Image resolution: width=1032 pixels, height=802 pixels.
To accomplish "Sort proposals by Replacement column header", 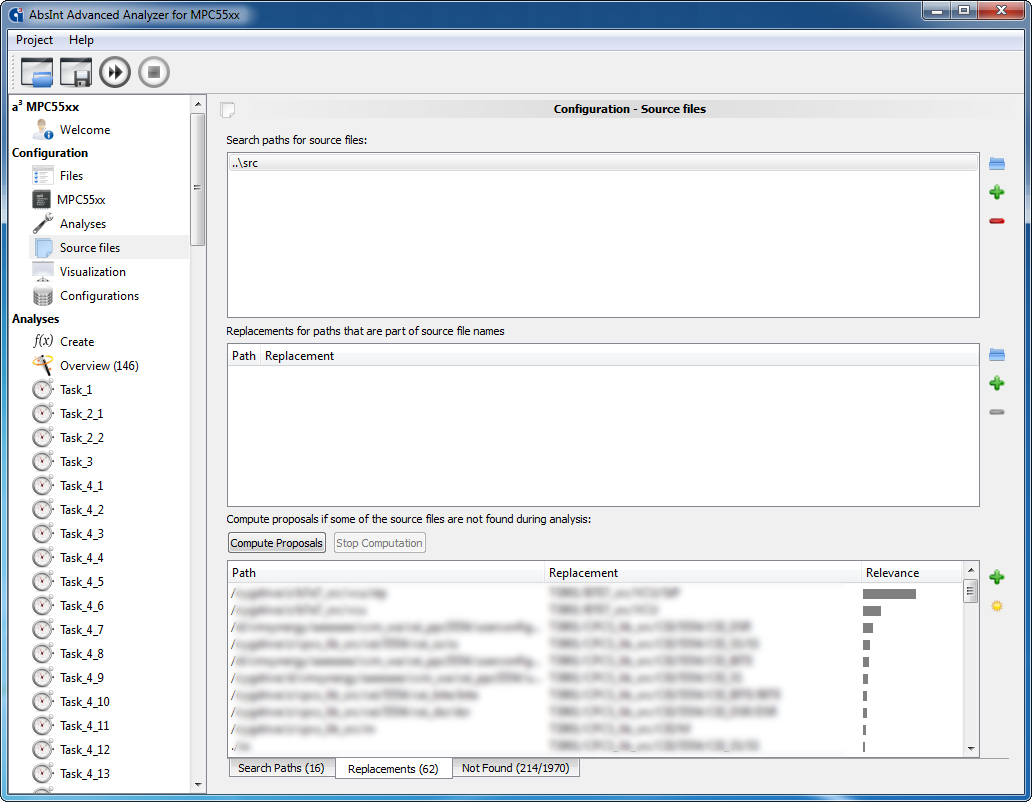I will point(703,573).
